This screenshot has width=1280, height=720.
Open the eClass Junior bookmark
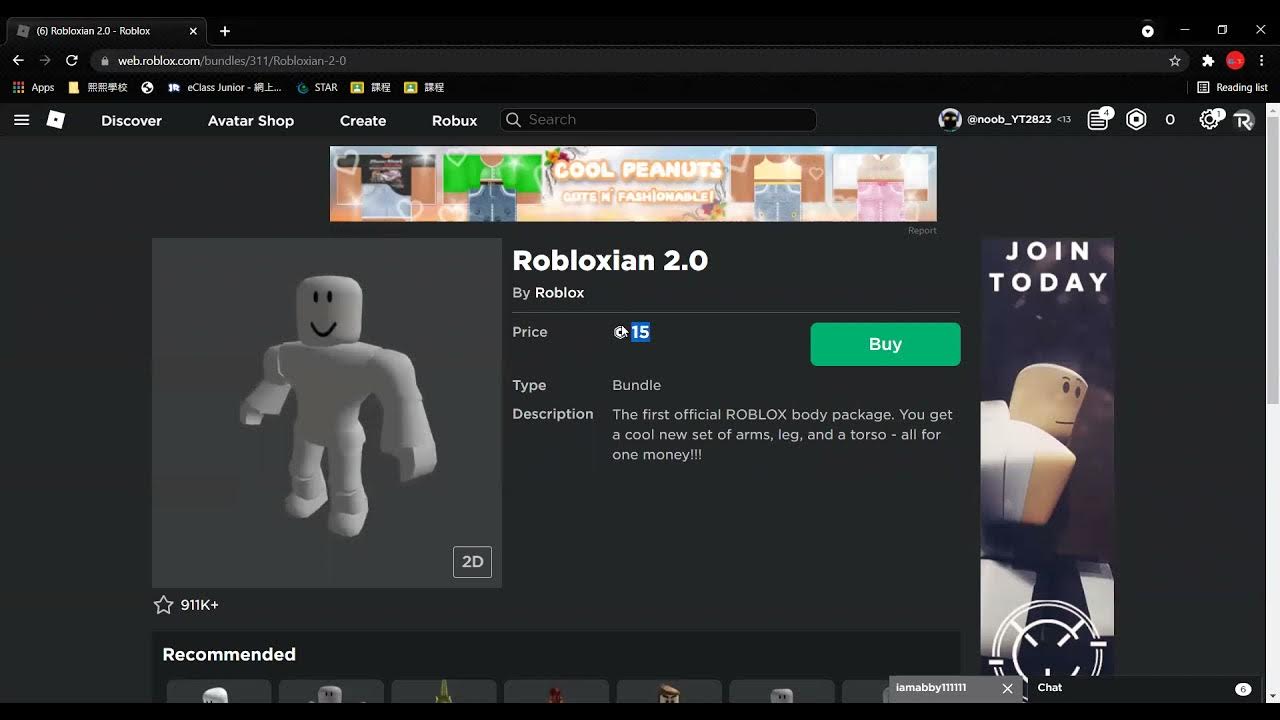tap(224, 88)
